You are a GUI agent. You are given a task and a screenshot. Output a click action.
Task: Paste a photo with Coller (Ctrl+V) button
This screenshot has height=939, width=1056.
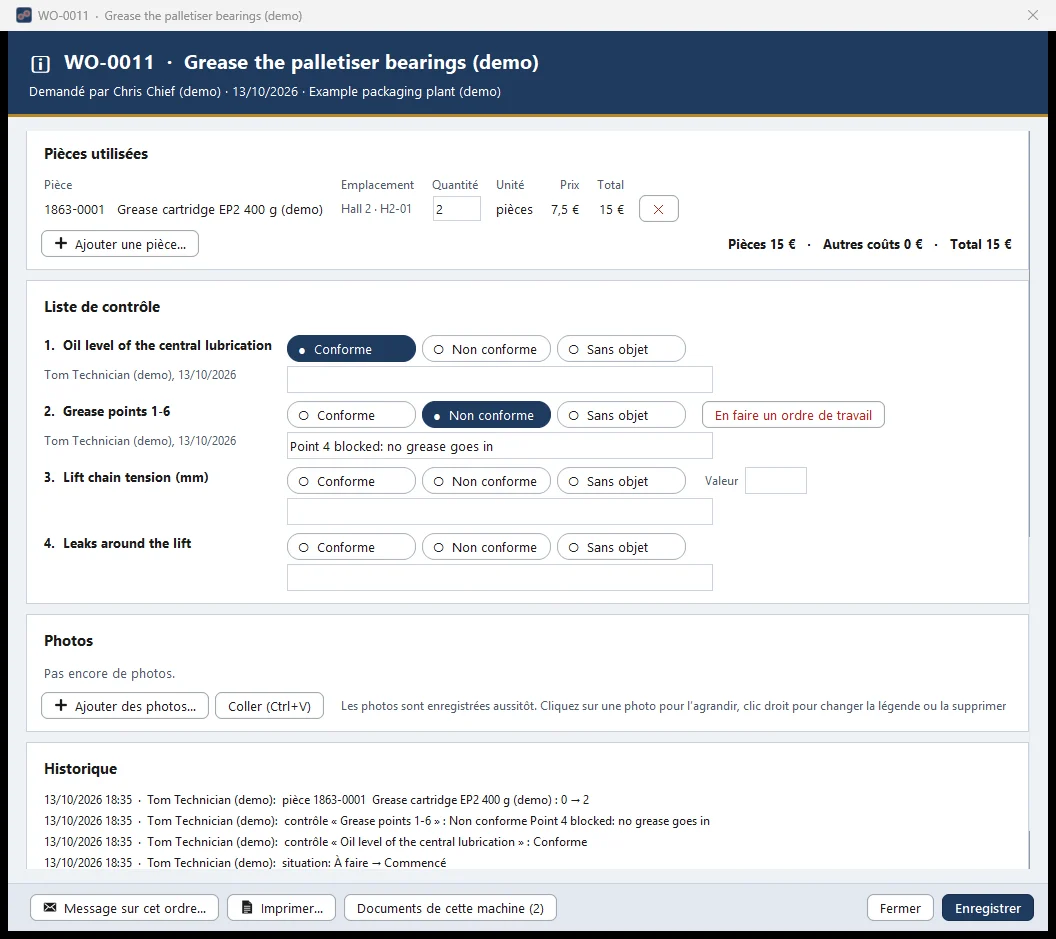click(269, 706)
